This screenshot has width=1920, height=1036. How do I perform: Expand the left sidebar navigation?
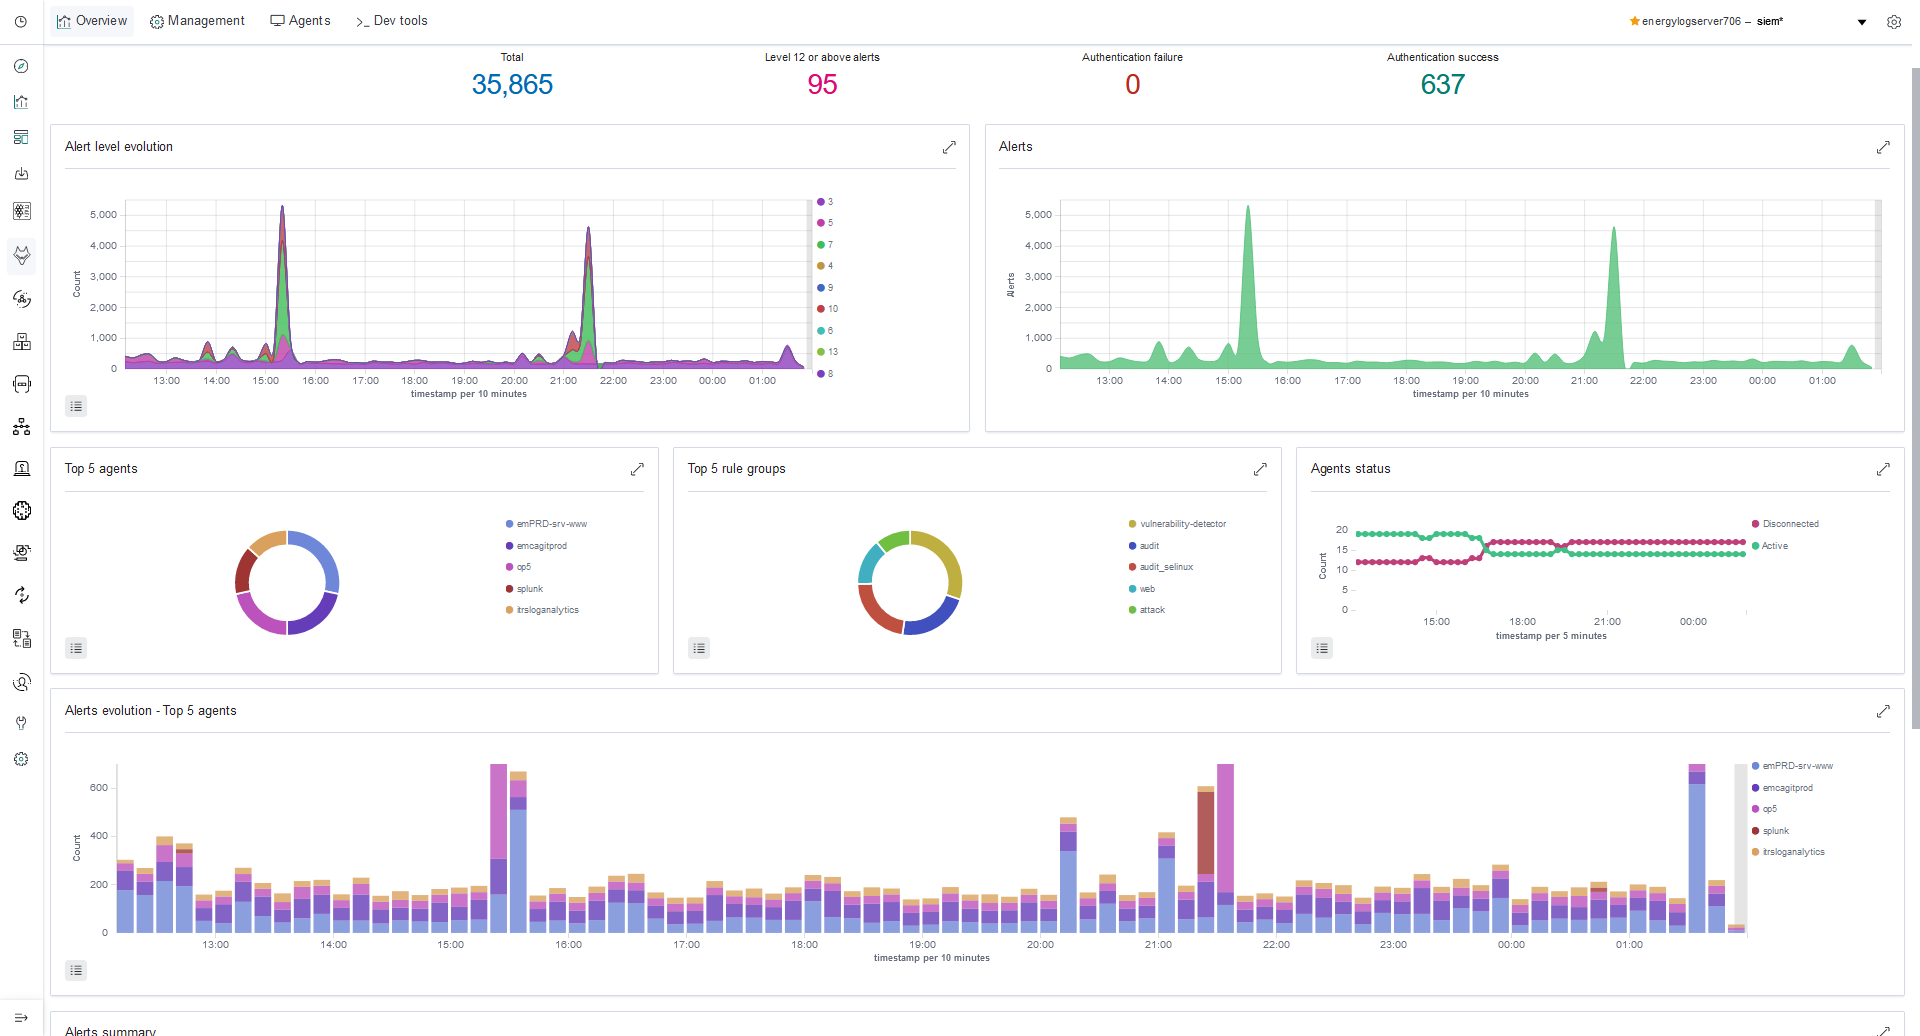[x=21, y=1017]
